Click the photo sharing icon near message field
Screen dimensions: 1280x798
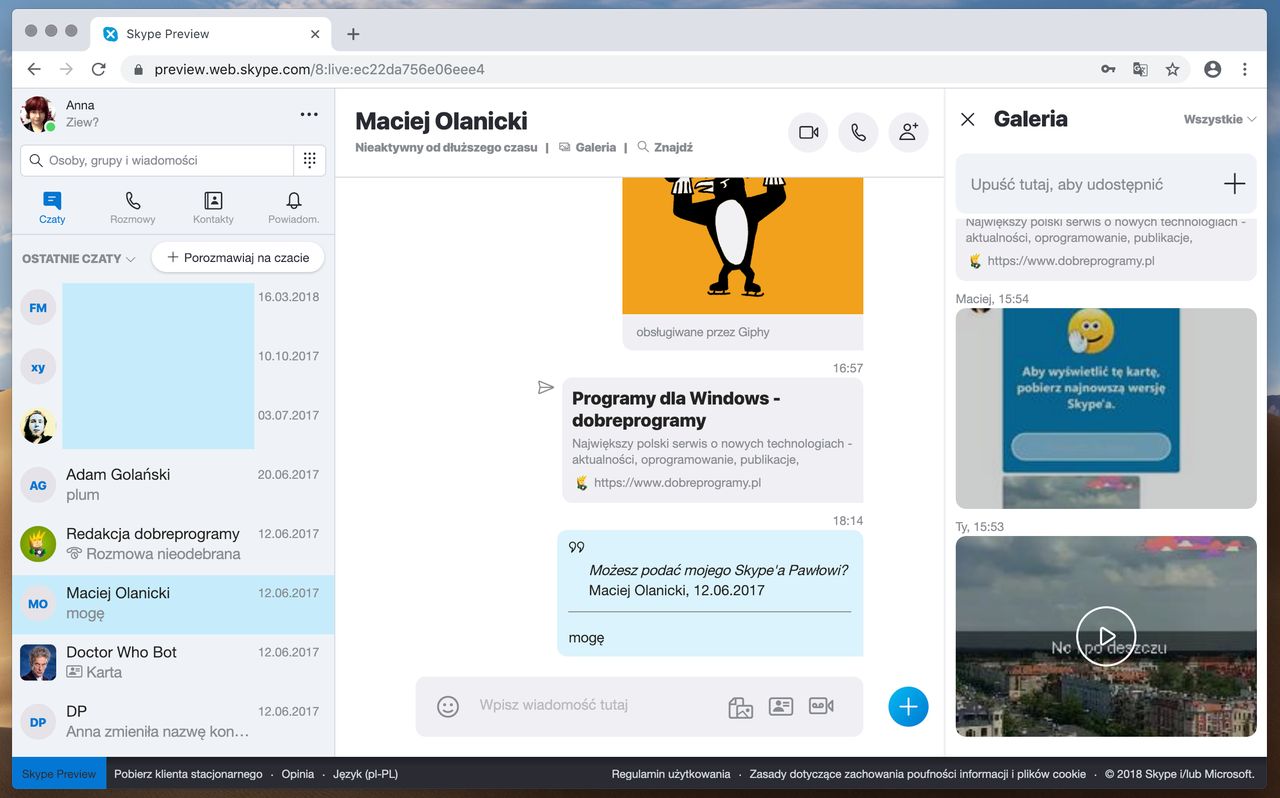tap(740, 706)
